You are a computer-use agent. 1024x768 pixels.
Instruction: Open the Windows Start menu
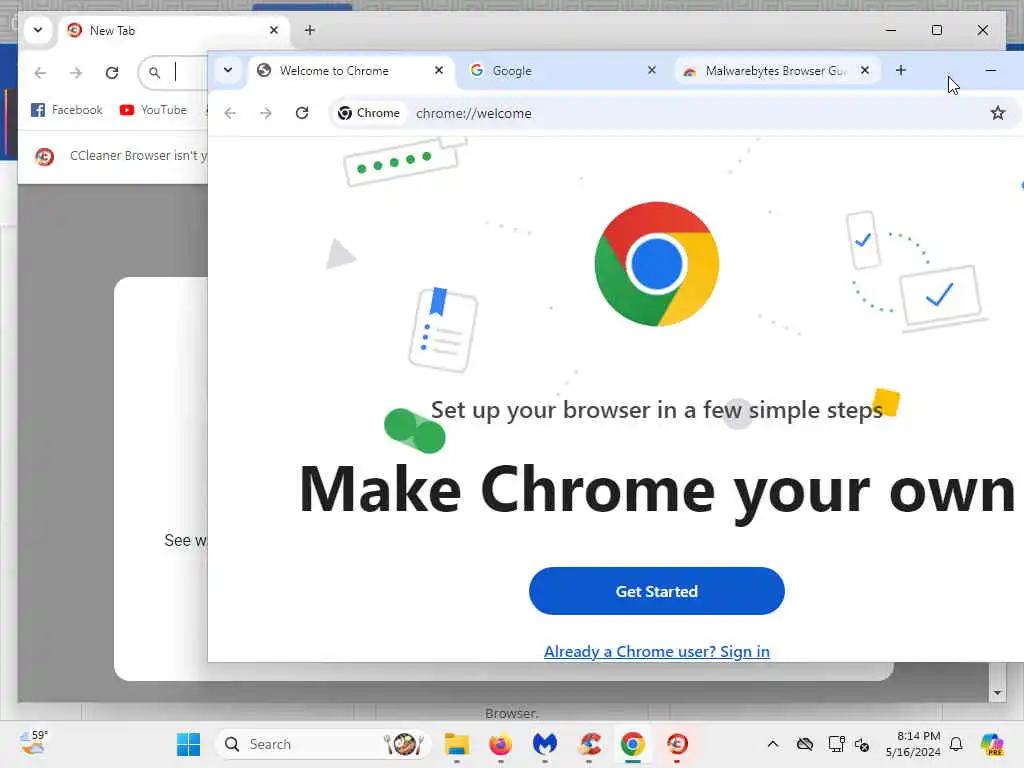(x=189, y=744)
